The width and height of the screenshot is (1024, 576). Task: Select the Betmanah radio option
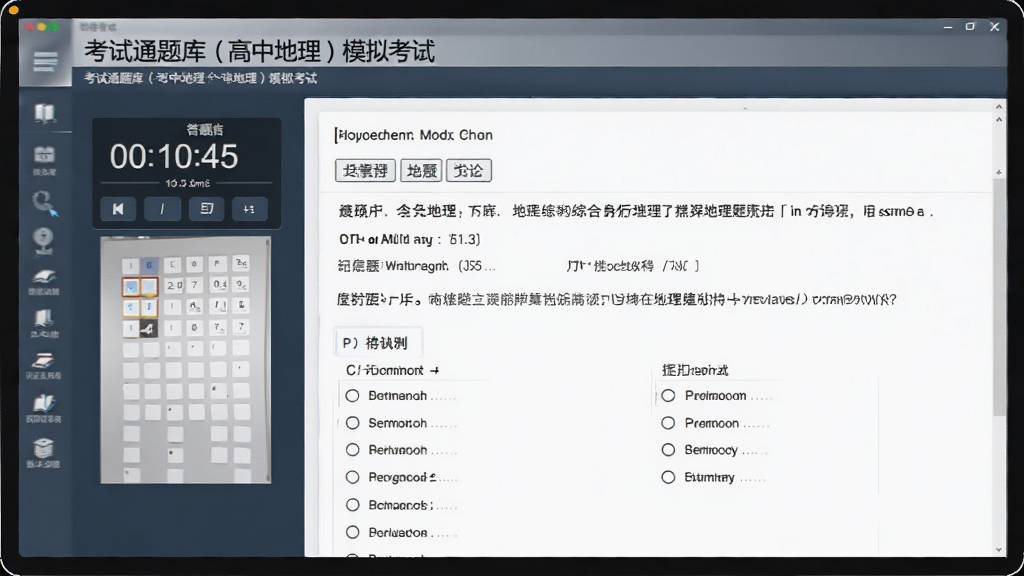coord(353,396)
